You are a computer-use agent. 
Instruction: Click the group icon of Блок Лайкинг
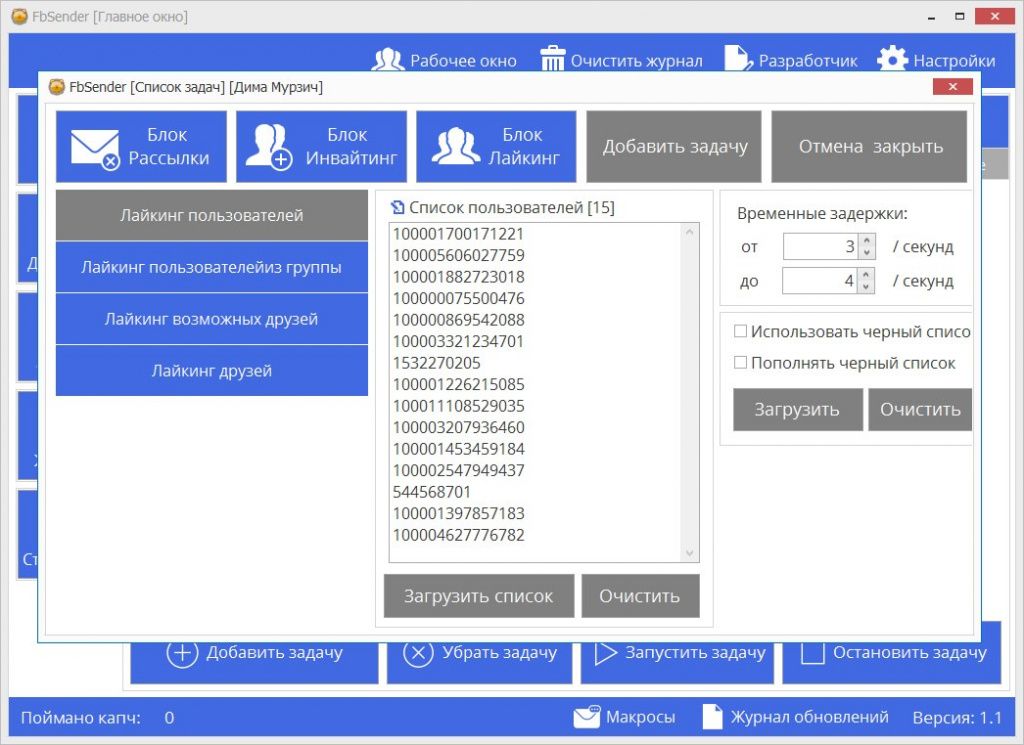pyautogui.click(x=456, y=146)
